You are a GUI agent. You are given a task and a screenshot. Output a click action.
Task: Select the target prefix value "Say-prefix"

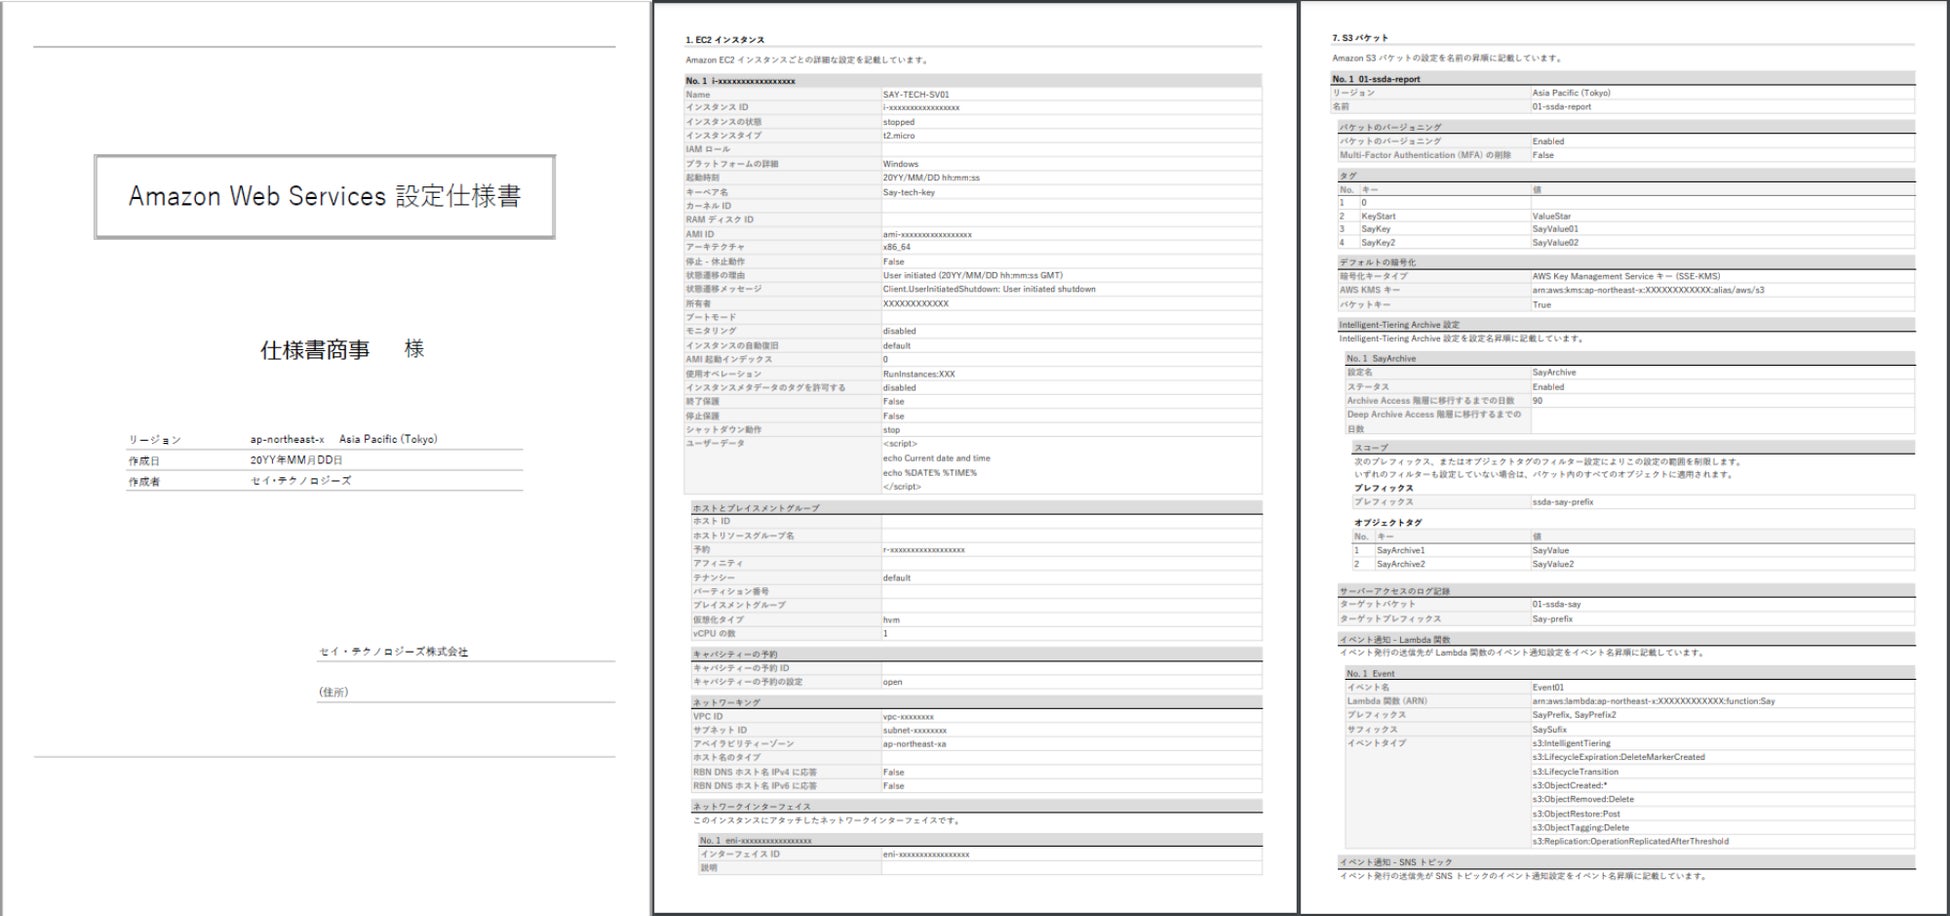coord(1552,619)
